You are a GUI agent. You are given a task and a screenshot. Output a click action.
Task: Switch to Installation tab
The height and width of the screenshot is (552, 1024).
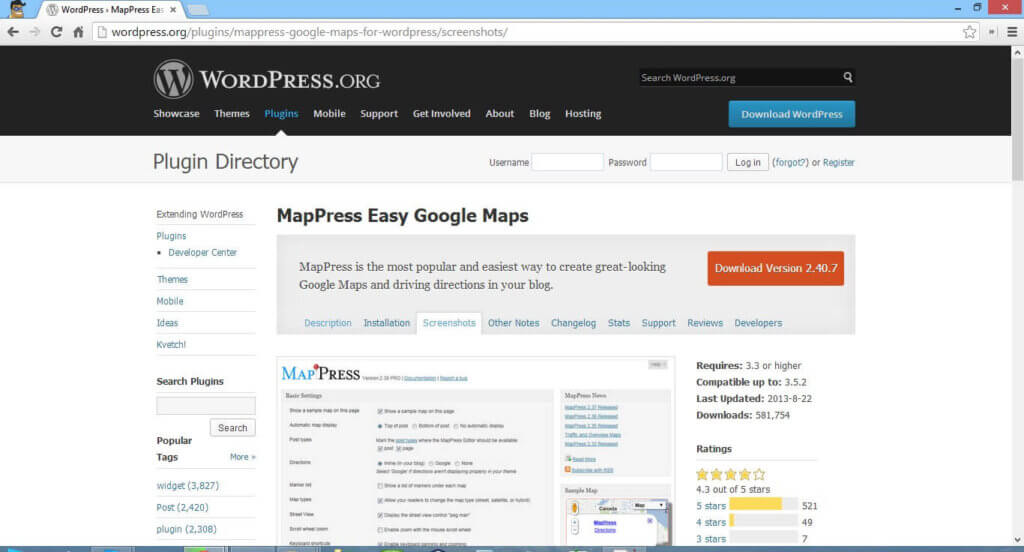(387, 323)
